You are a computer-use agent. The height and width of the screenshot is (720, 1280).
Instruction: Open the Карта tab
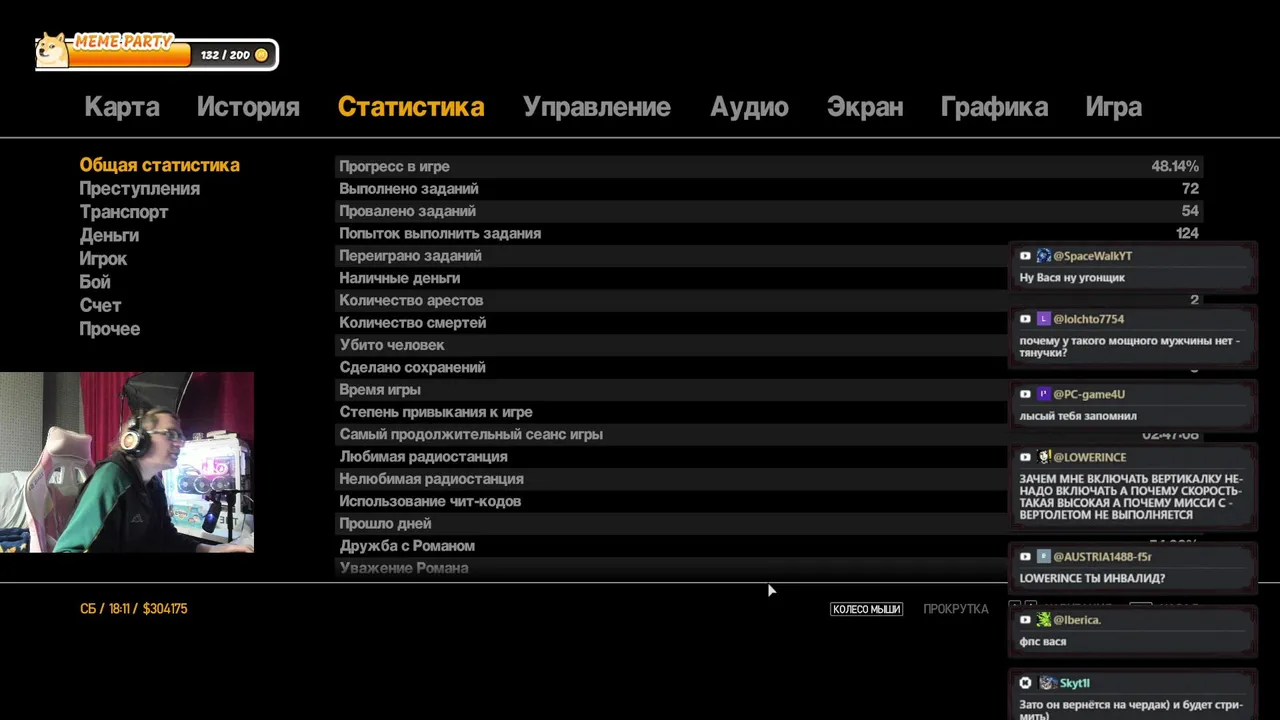point(122,107)
